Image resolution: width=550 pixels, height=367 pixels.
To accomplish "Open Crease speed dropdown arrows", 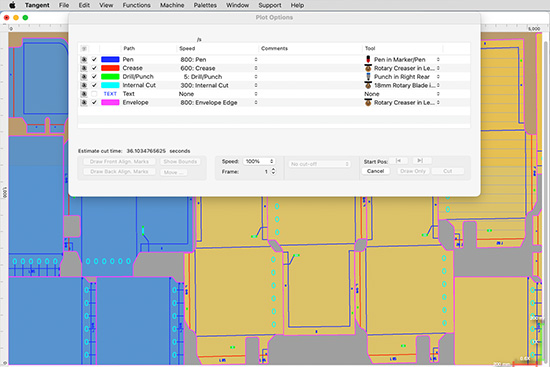I will pyautogui.click(x=256, y=68).
